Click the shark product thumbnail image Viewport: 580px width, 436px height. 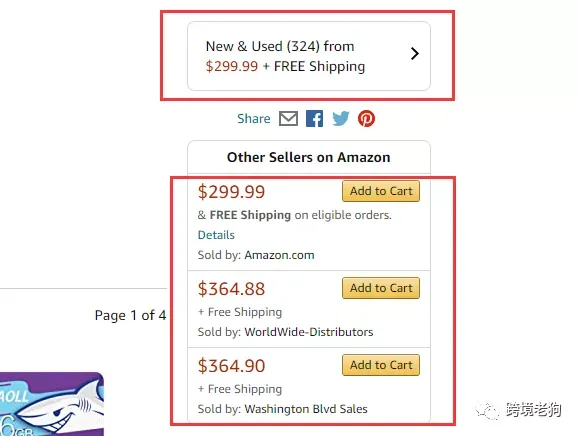[52, 404]
